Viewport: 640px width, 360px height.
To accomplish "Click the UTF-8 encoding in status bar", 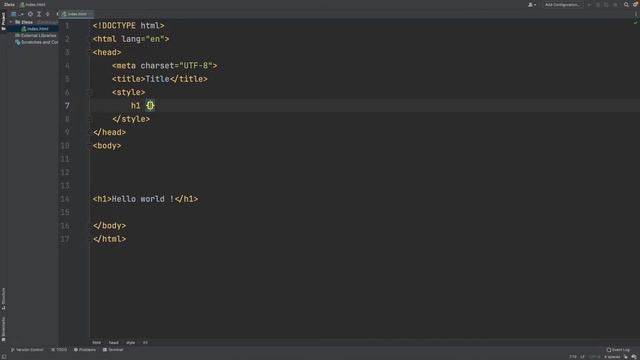I will coord(594,357).
